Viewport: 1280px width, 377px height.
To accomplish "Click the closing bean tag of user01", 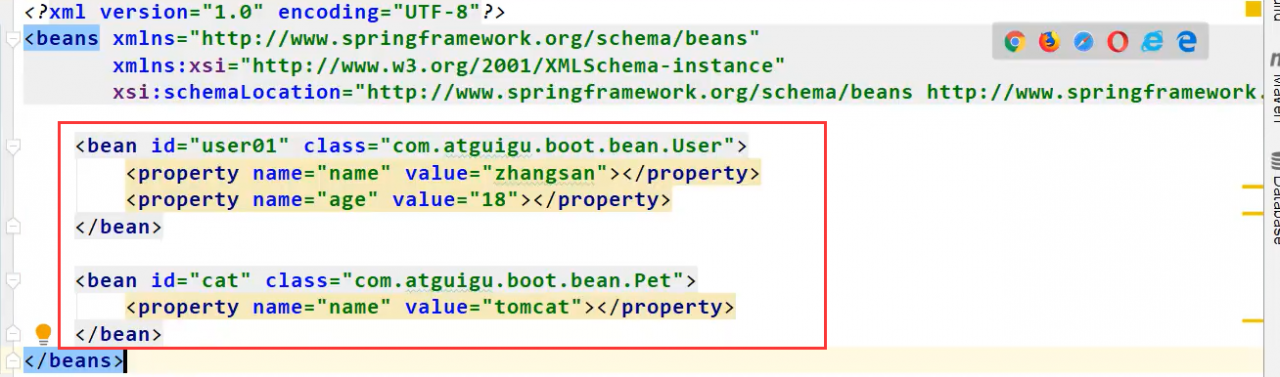I will pyautogui.click(x=118, y=227).
